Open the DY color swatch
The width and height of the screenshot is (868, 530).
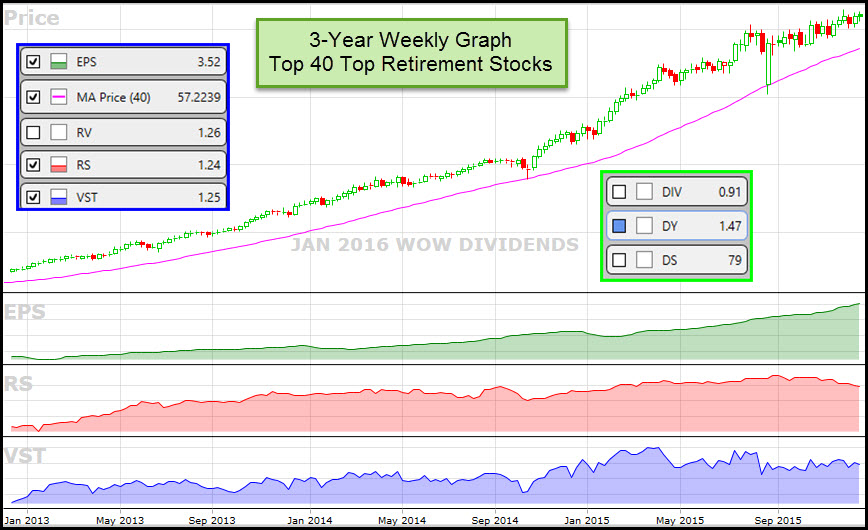point(644,226)
